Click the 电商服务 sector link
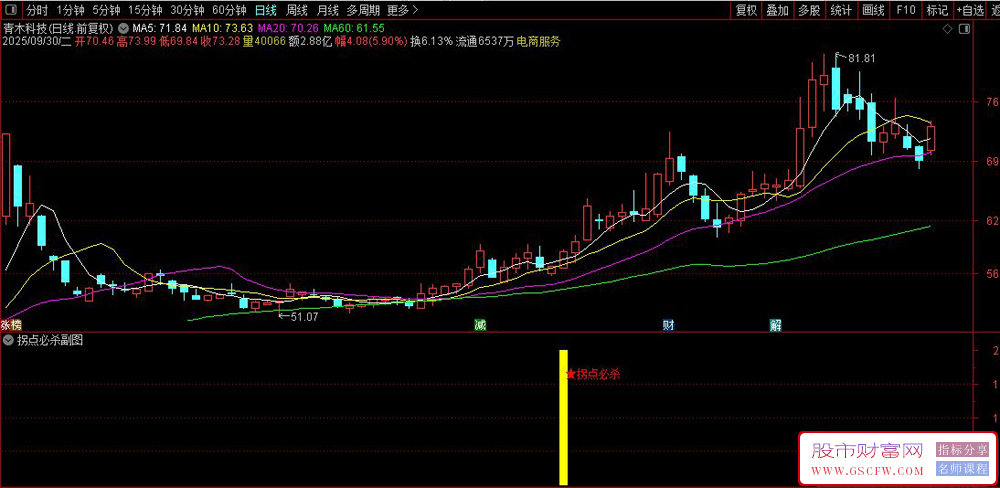The image size is (1000, 488). (538, 41)
